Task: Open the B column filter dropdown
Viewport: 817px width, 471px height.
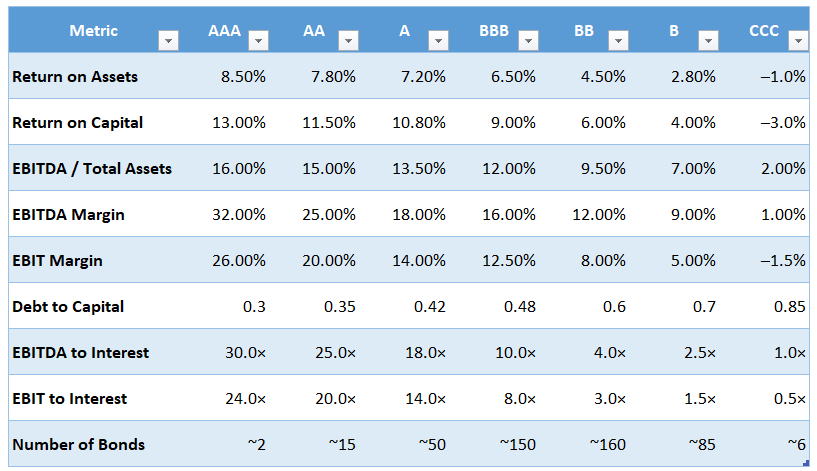Action: (708, 41)
